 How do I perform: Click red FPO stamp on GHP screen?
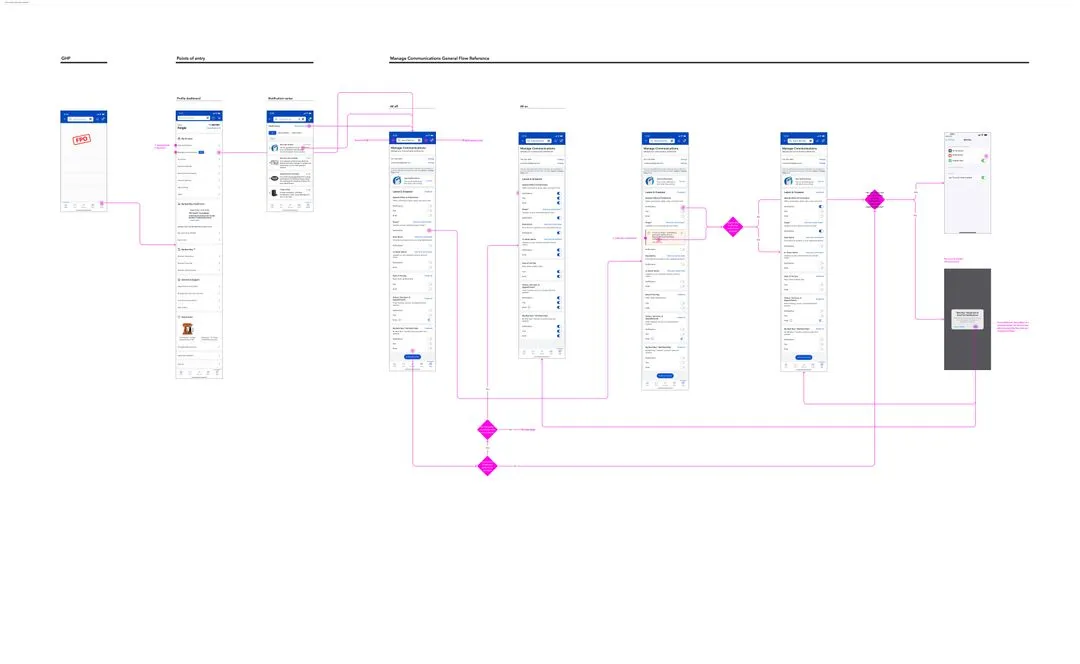(x=81, y=139)
